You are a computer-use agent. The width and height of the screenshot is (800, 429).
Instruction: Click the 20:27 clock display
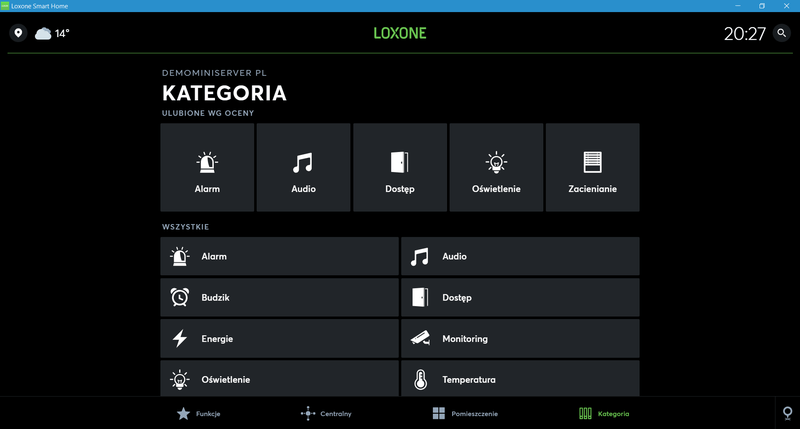[745, 34]
